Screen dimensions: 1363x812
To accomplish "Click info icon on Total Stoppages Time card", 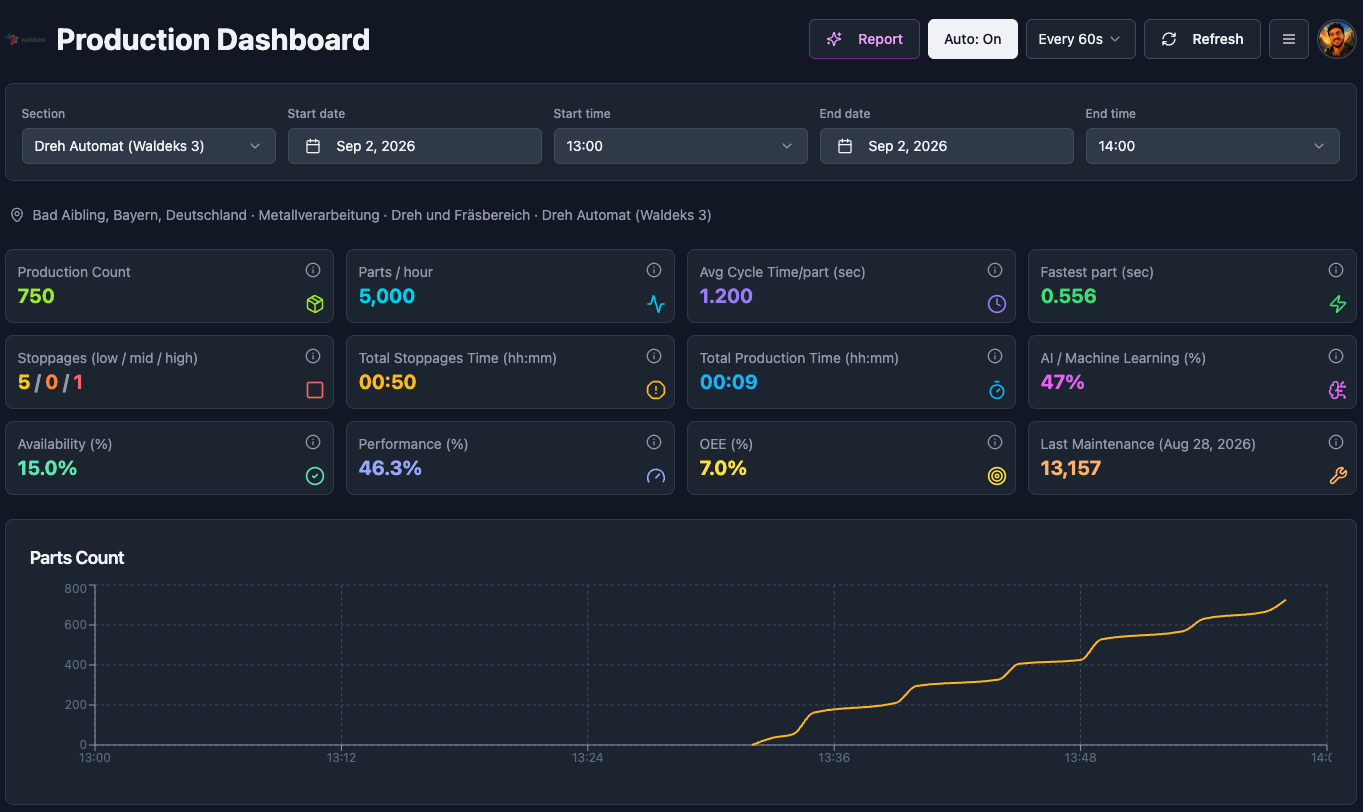I will coord(654,356).
